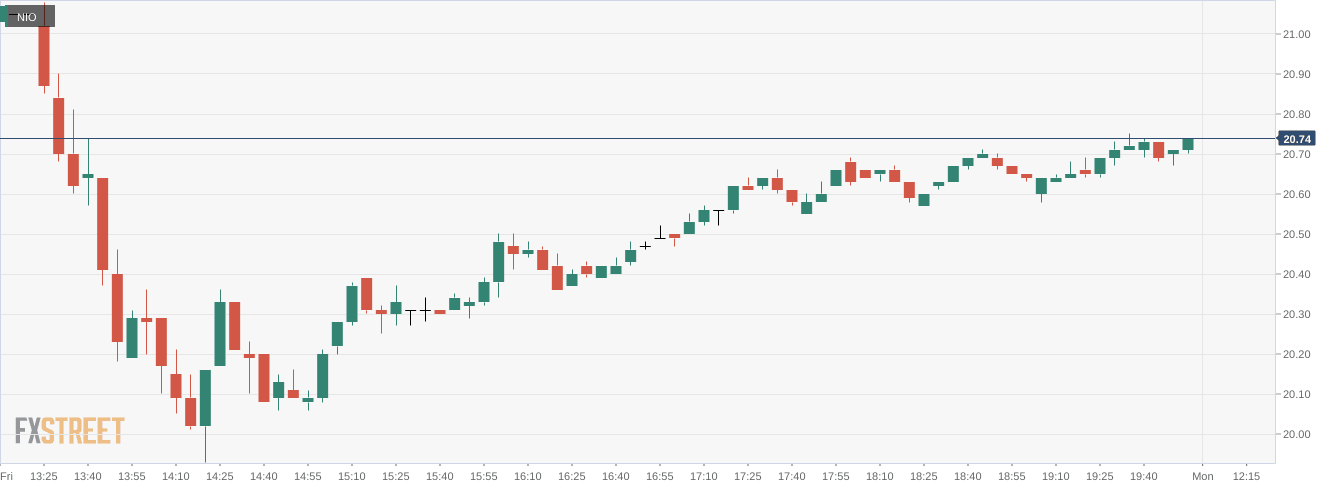Click the NIO symbol label
The image size is (1340, 489).
pos(30,16)
